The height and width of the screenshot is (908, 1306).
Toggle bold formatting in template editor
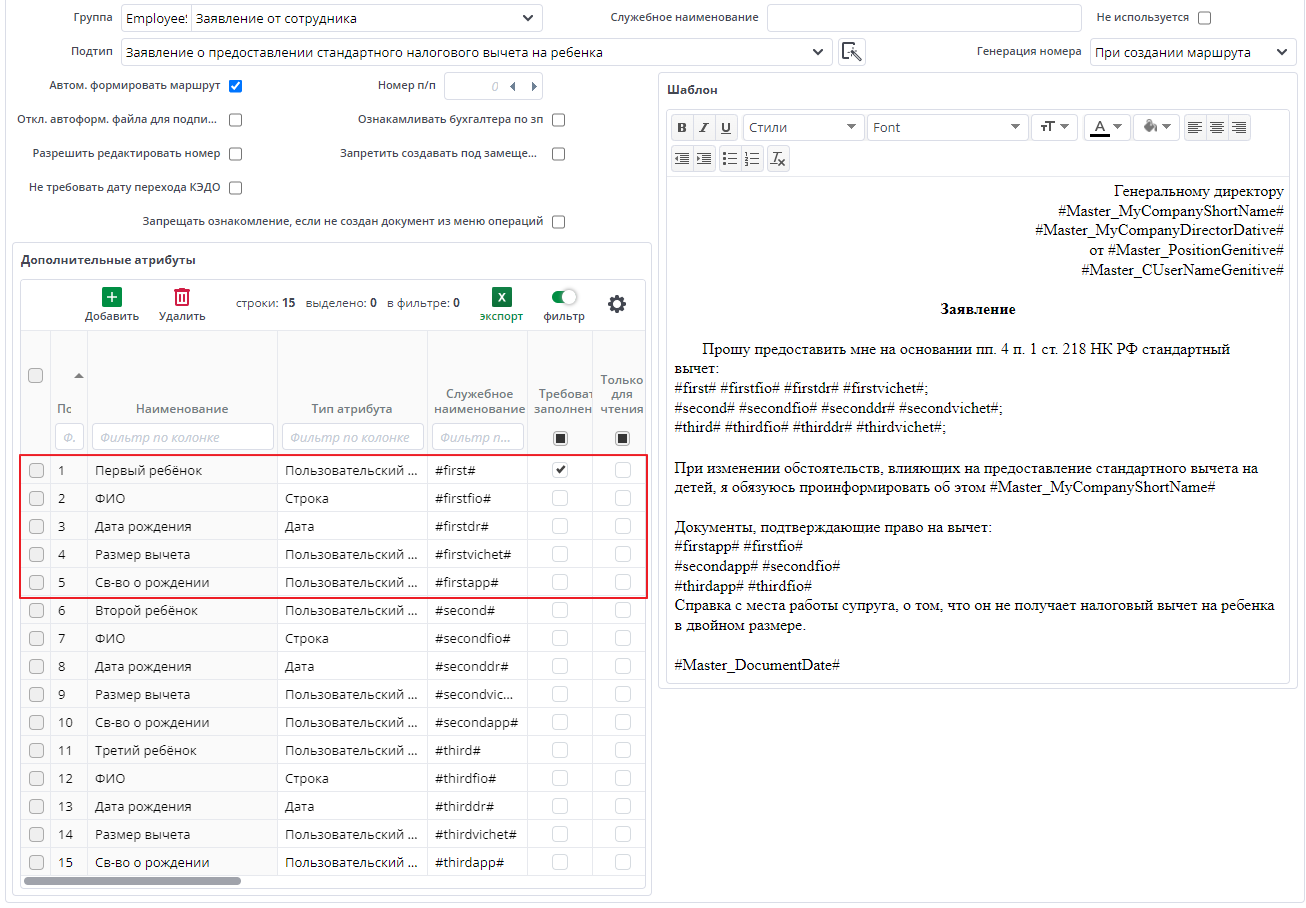682,128
